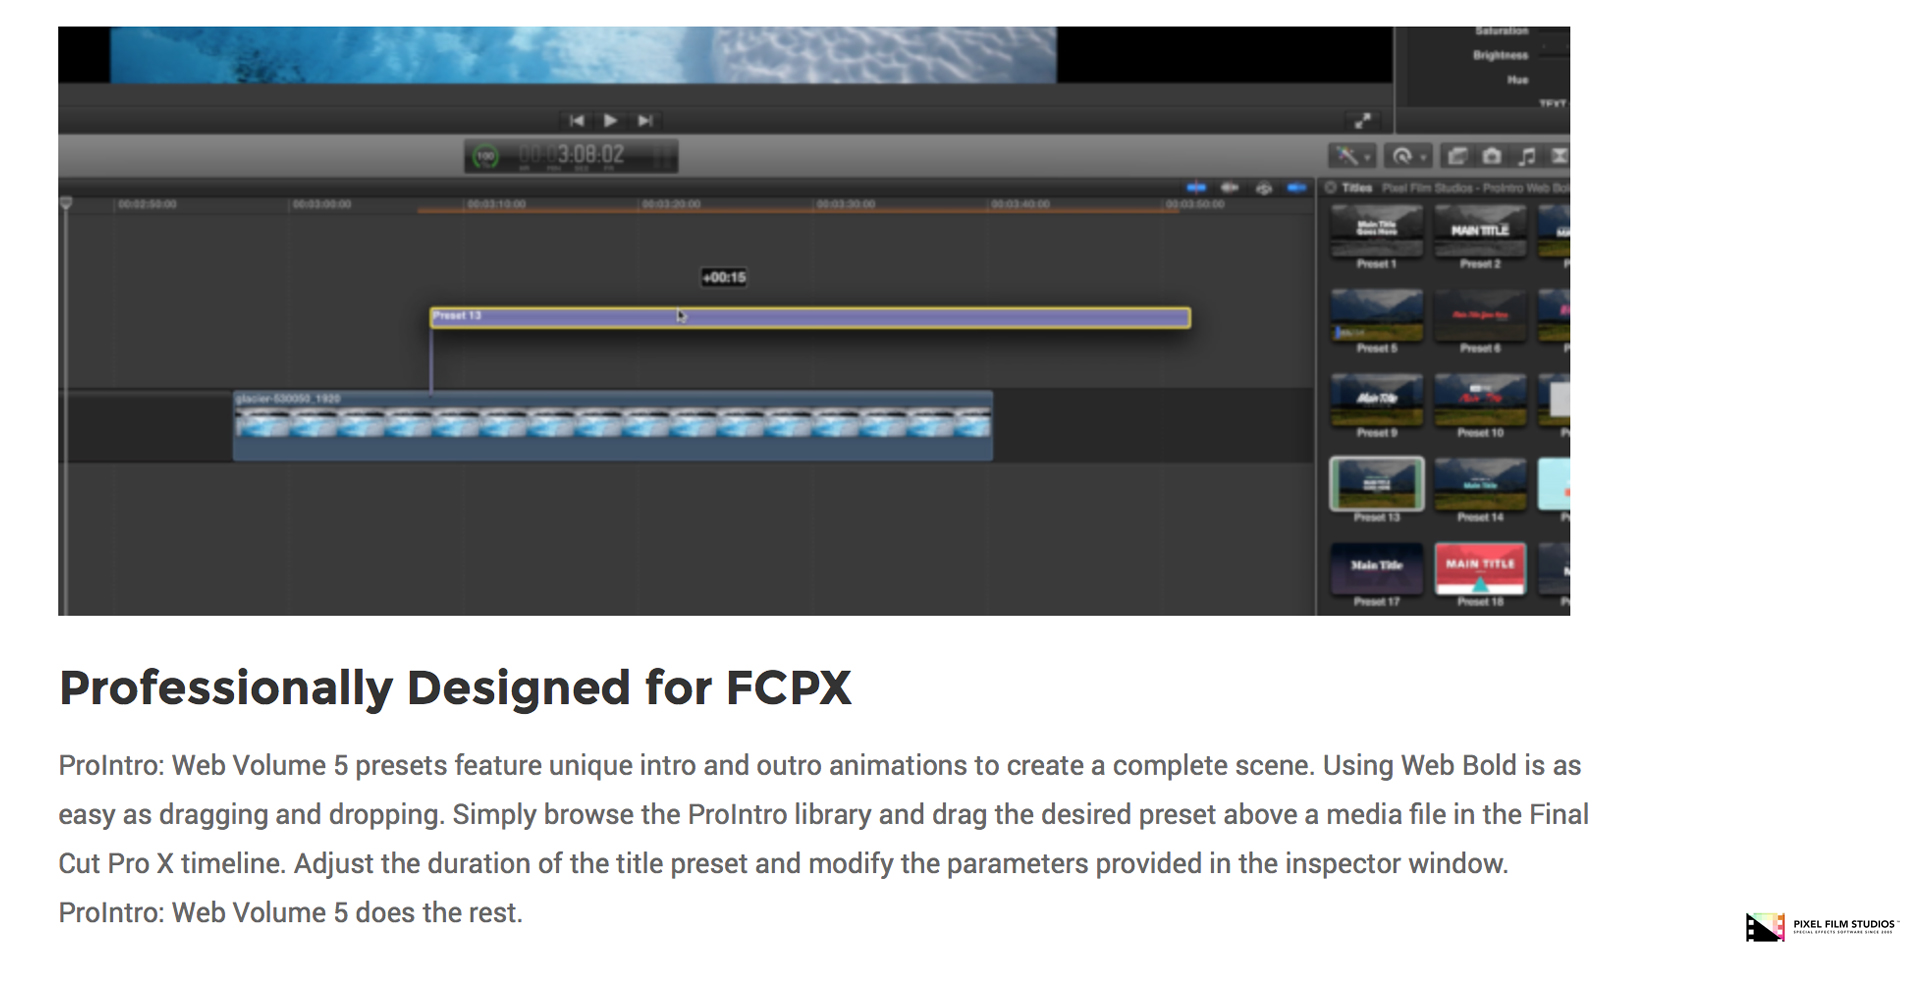Viewport: 1932px width, 986px height.
Task: Click the Titles browser header label
Action: pyautogui.click(x=1356, y=188)
